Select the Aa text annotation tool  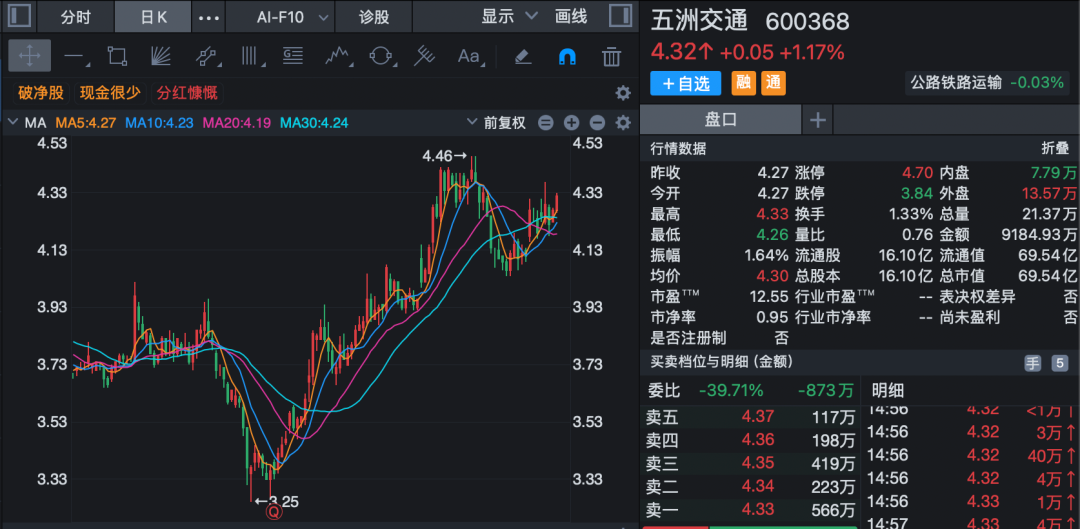coord(469,56)
